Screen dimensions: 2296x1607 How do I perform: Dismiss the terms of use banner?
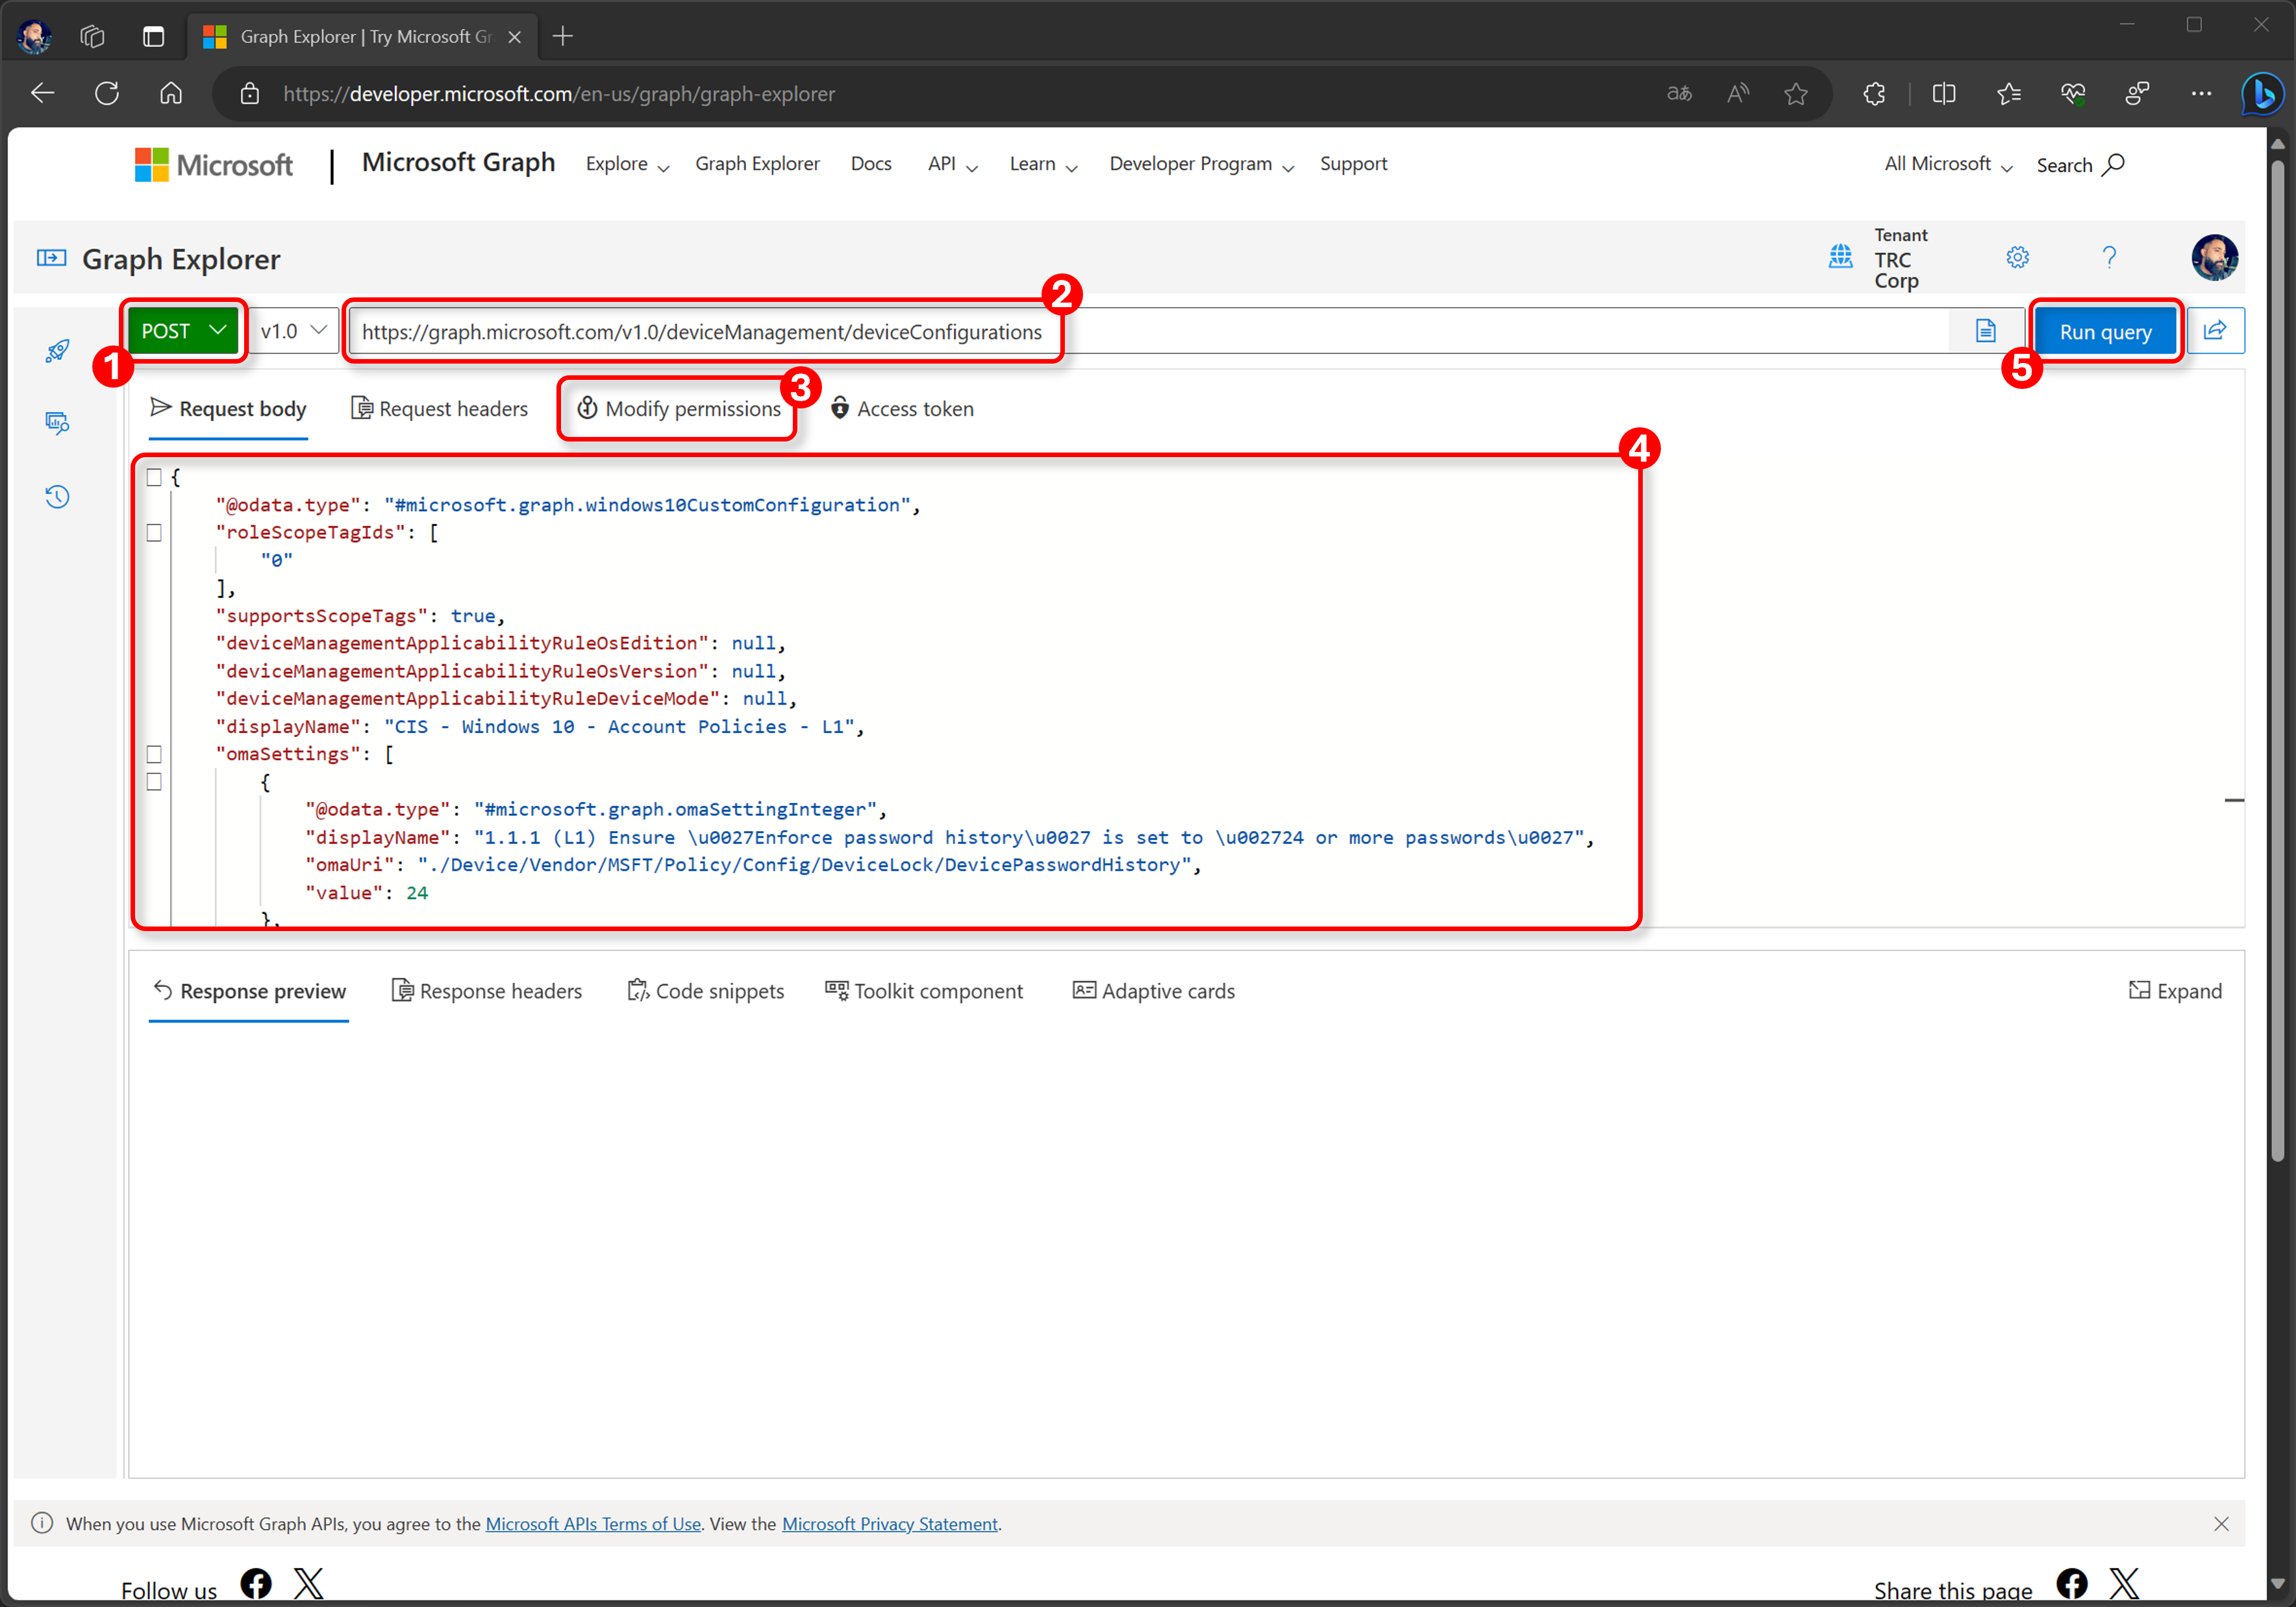tap(2221, 1524)
